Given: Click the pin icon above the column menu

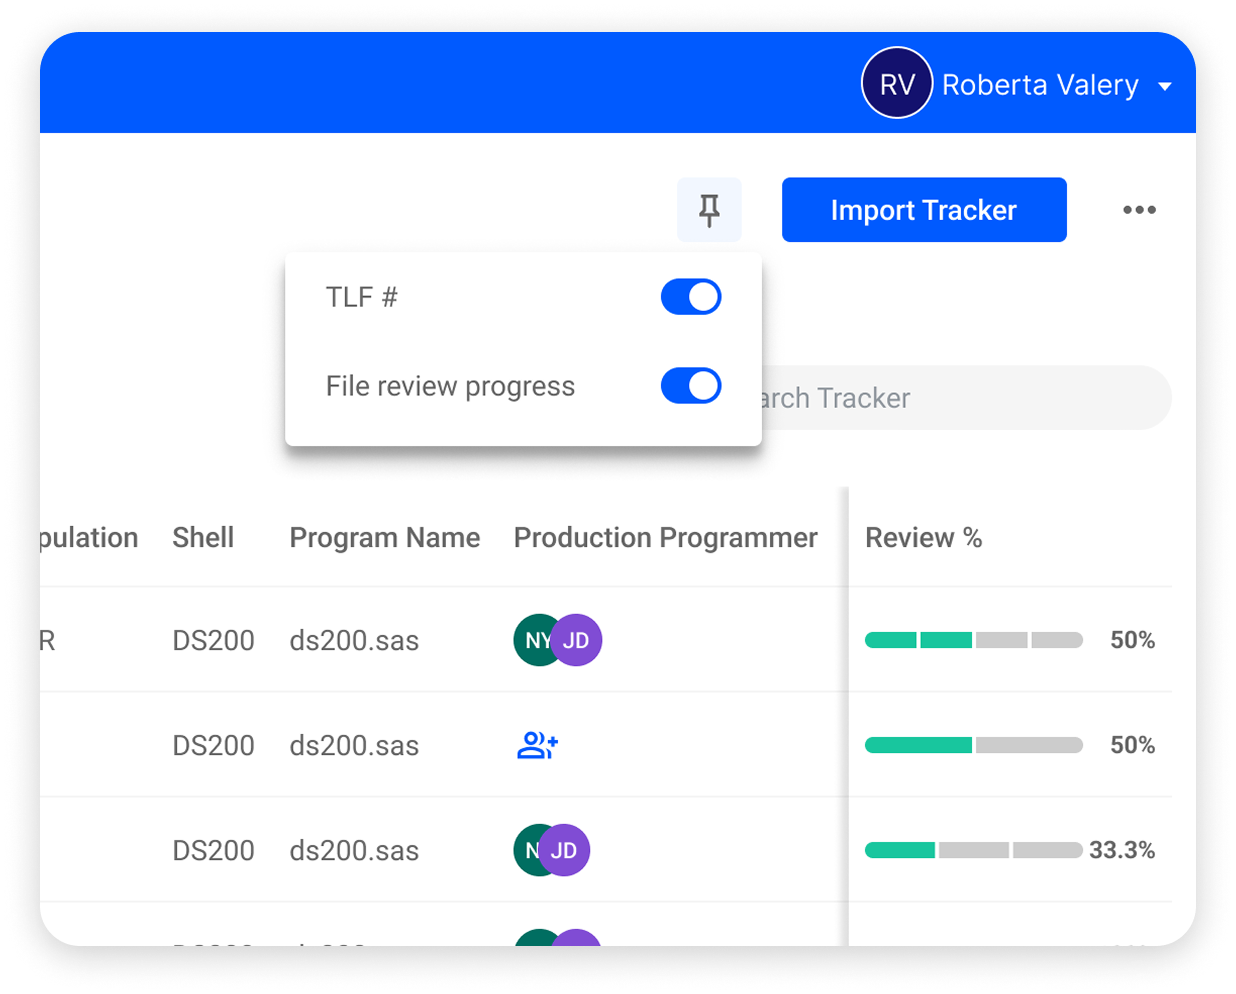Looking at the screenshot, I should pyautogui.click(x=709, y=209).
